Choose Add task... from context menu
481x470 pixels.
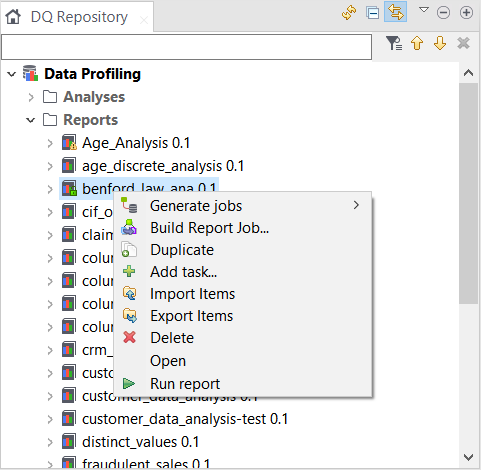tap(243, 272)
